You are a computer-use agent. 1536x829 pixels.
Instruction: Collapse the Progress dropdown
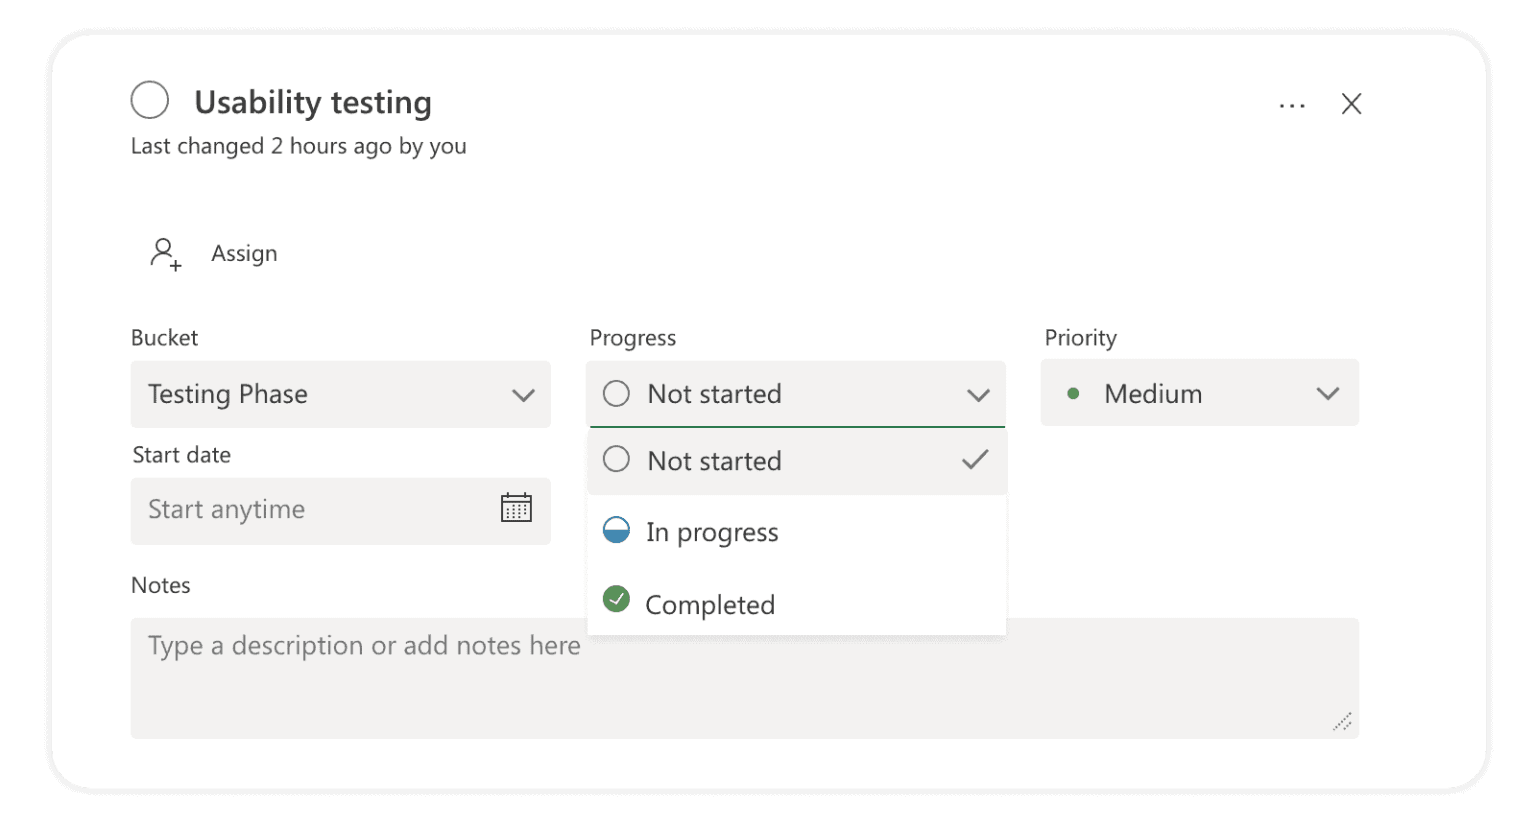pos(796,394)
